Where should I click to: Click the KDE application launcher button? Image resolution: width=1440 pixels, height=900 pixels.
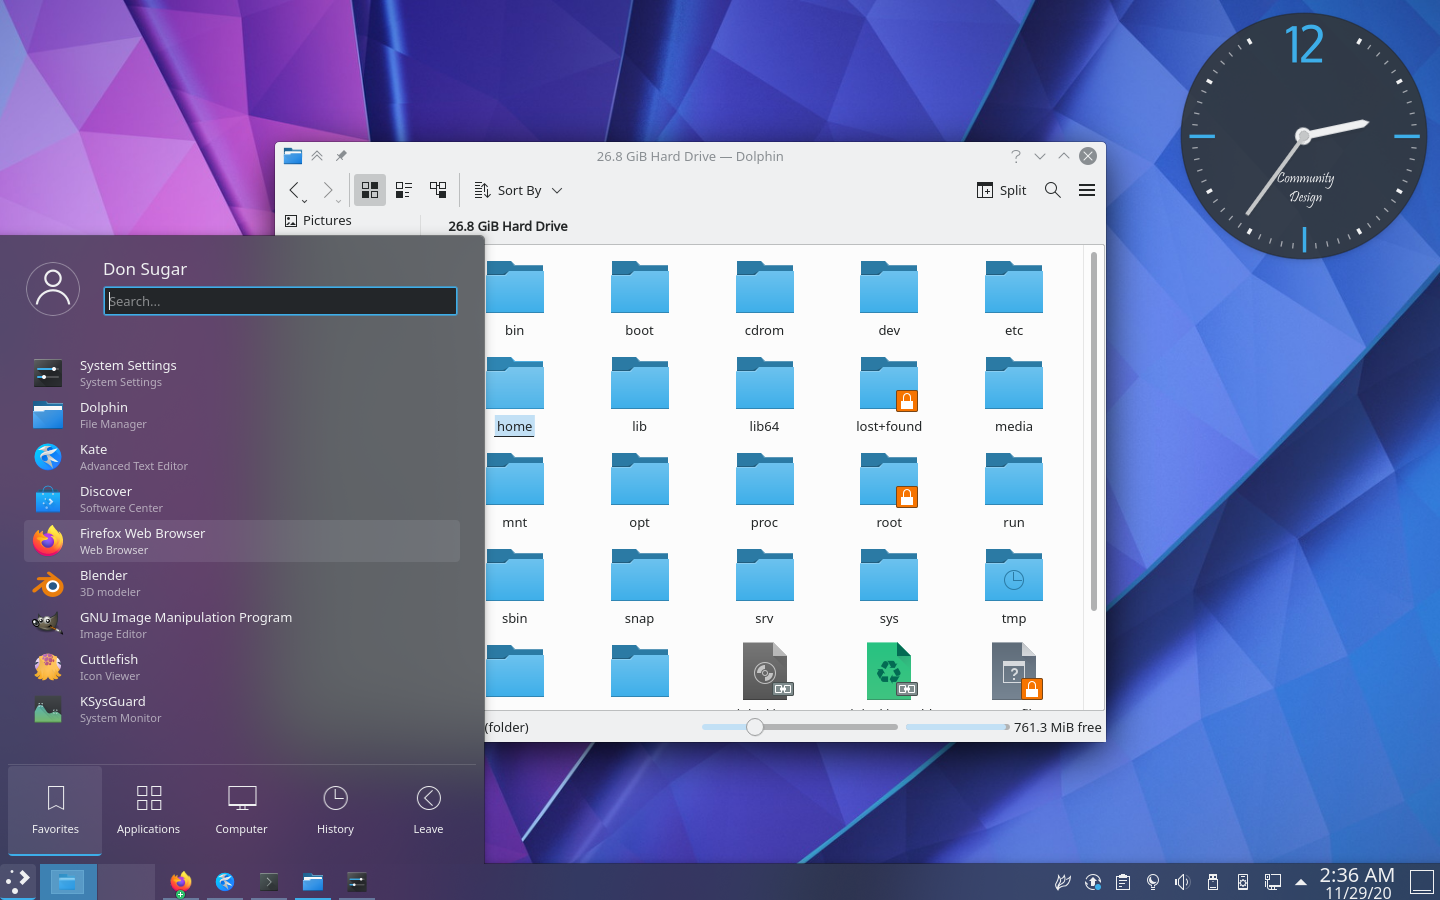click(x=18, y=882)
